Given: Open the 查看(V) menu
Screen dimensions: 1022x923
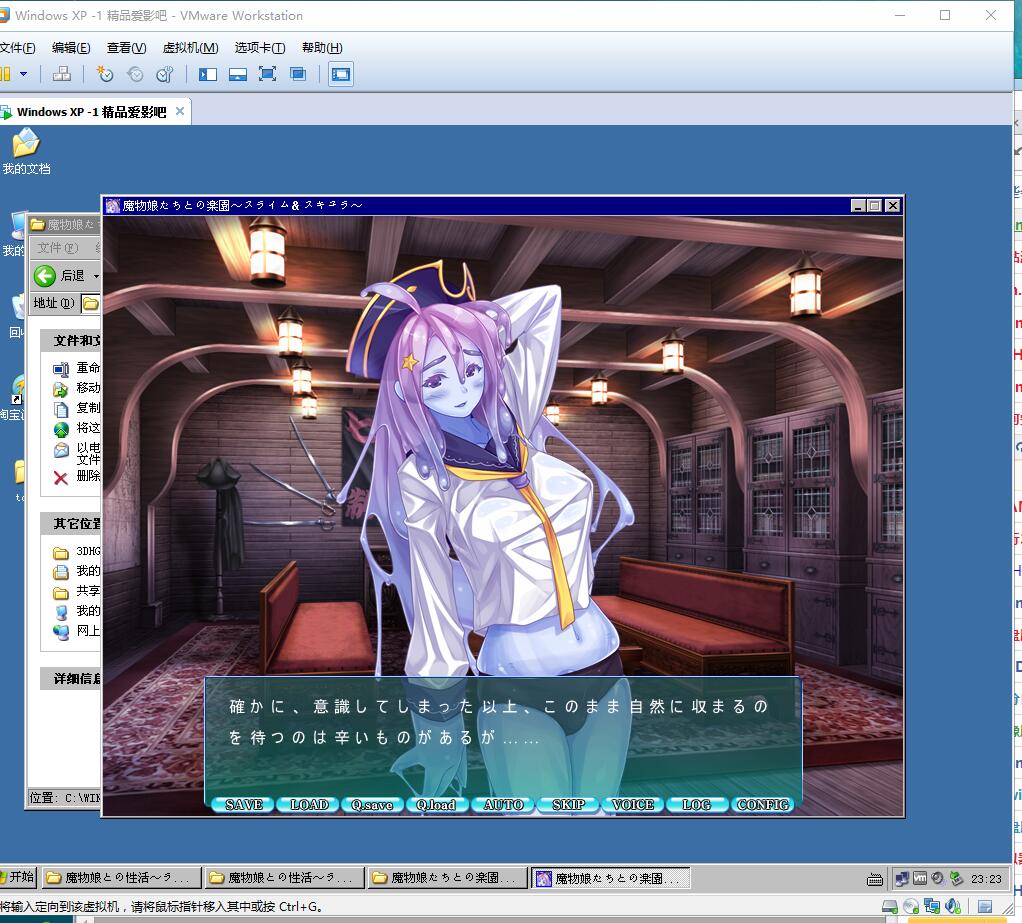Looking at the screenshot, I should (x=126, y=48).
